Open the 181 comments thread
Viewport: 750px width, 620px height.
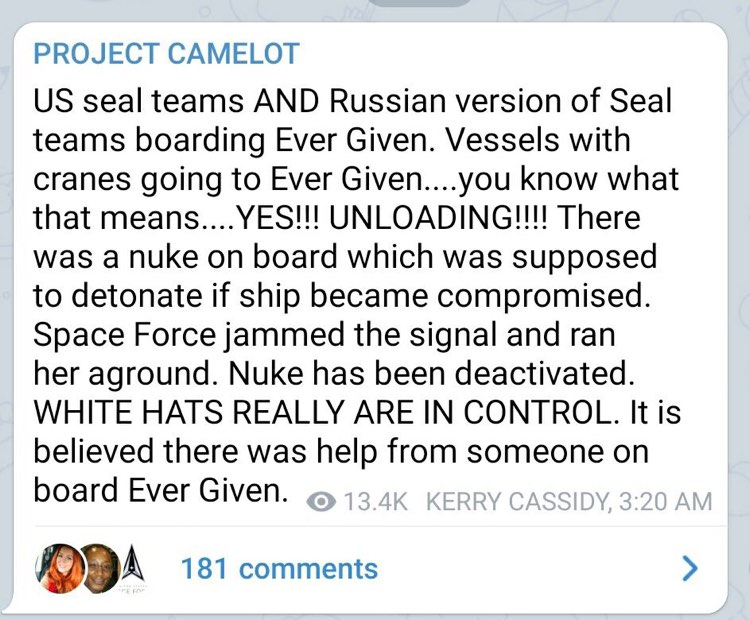pyautogui.click(x=279, y=569)
